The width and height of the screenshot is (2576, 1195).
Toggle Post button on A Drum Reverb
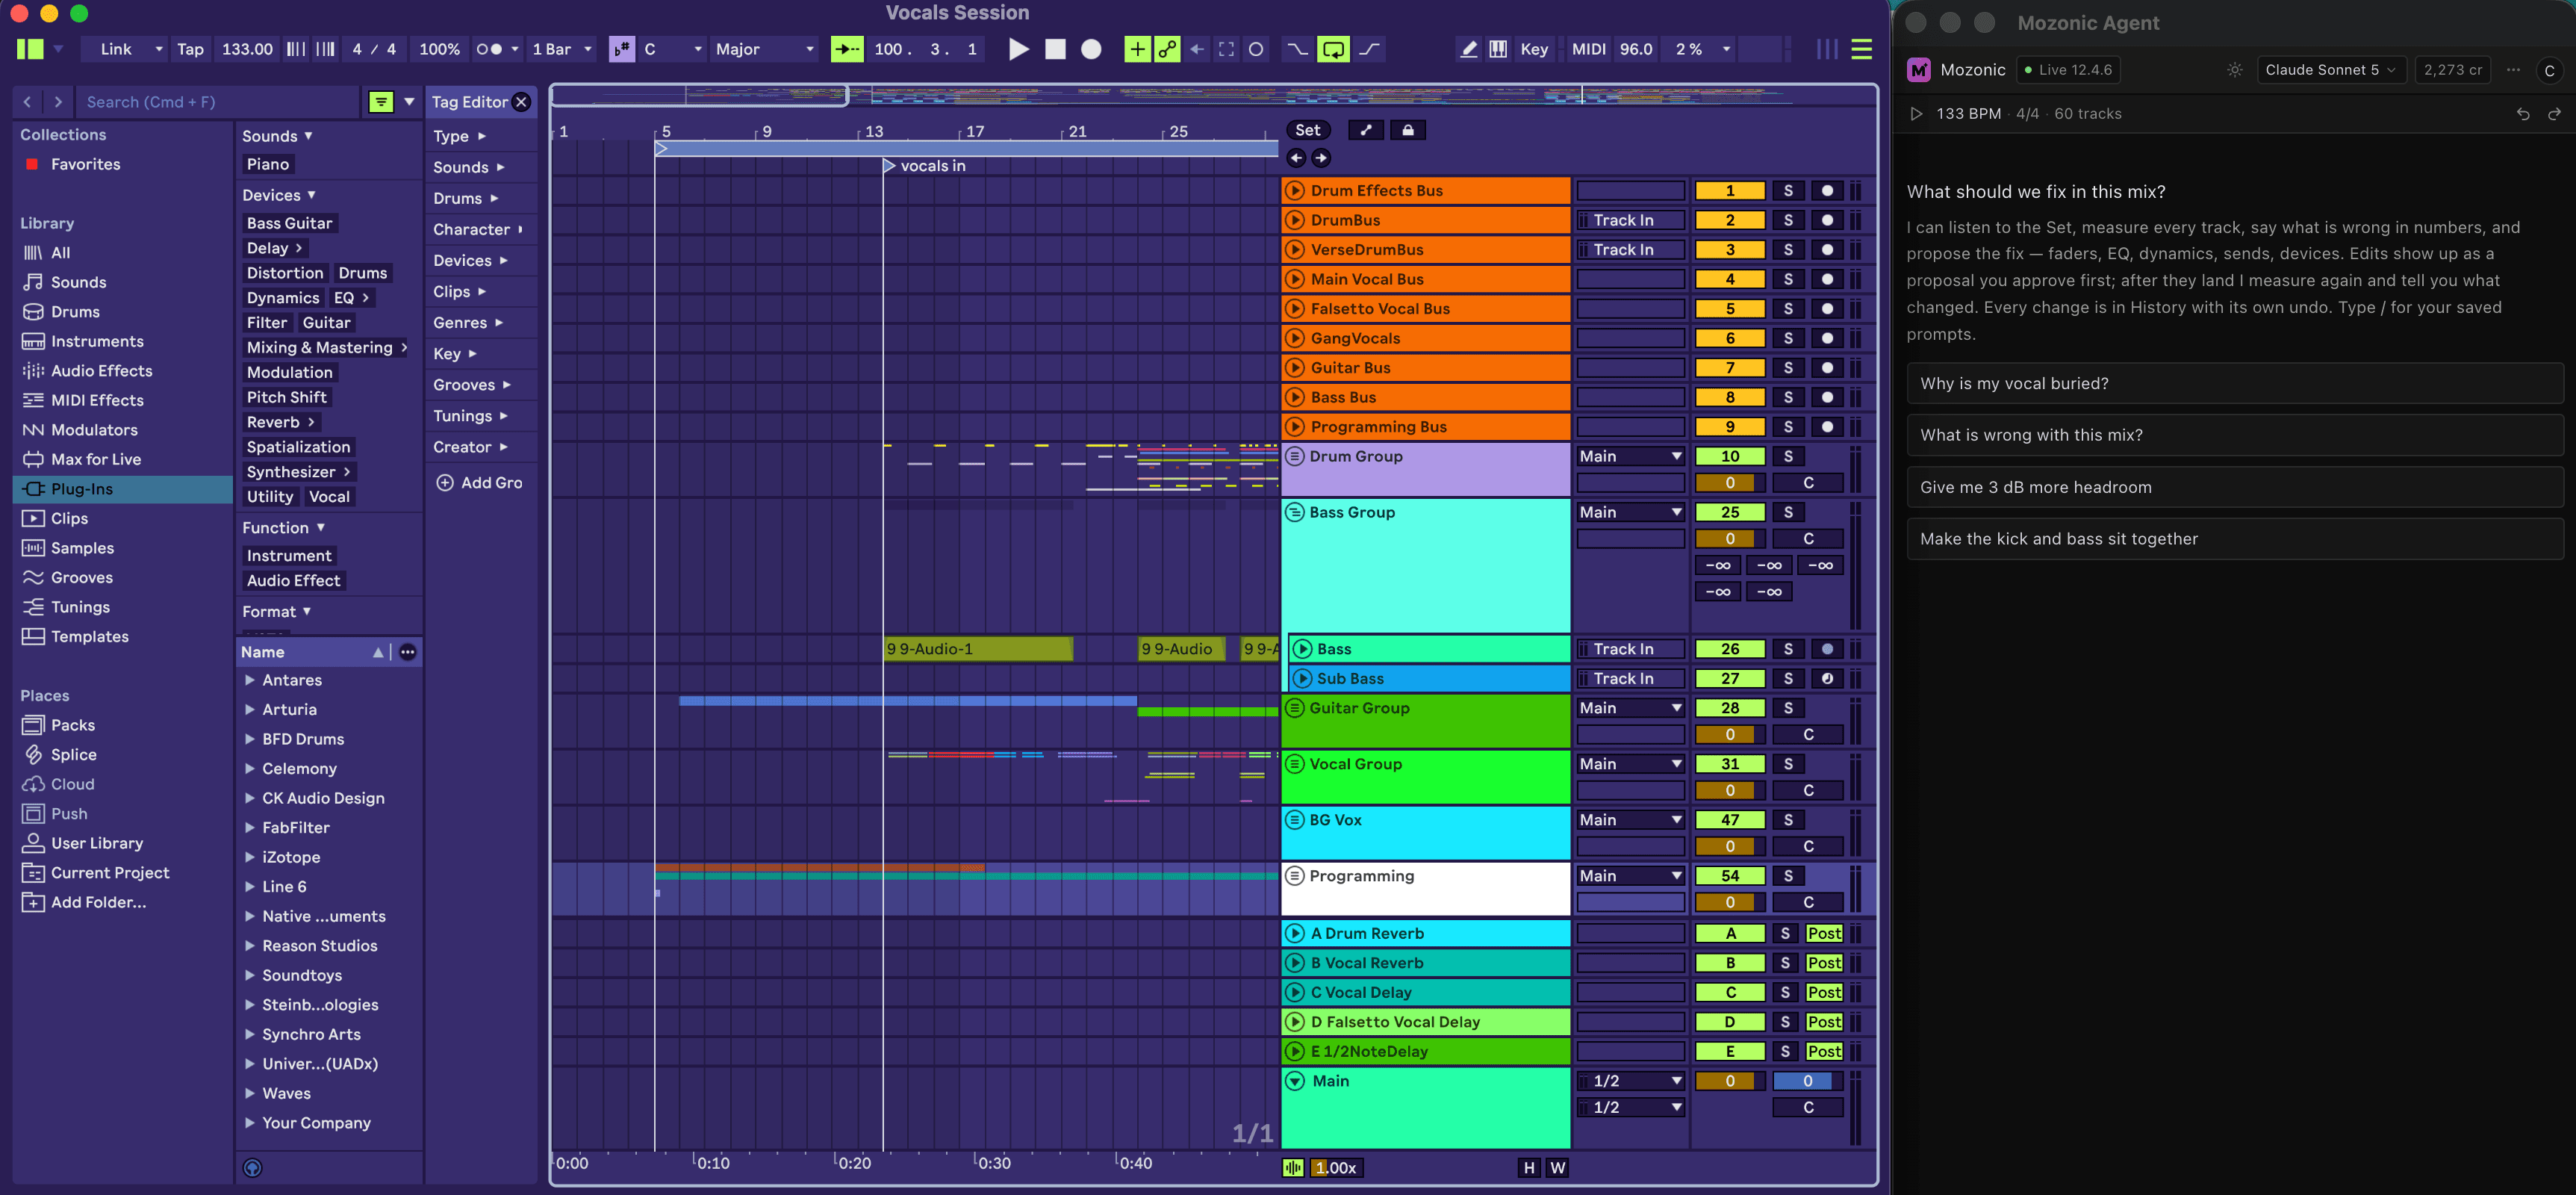point(1824,933)
